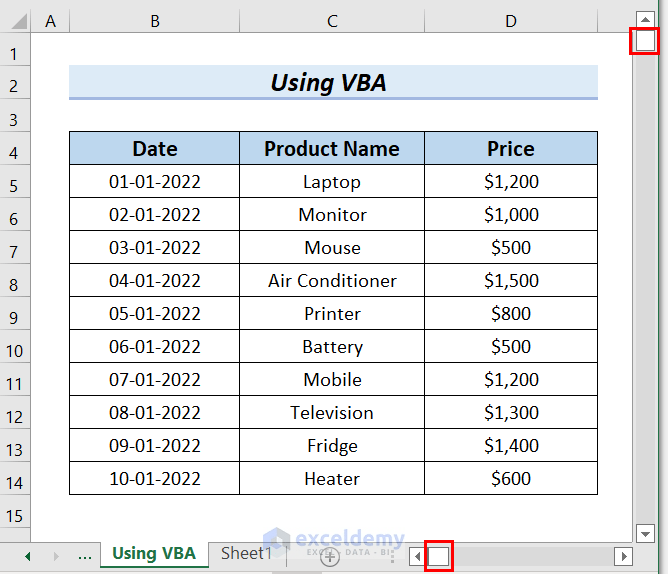Screen dimensions: 668x574
Task: Select the cell with 10-01-2022
Action: click(155, 479)
